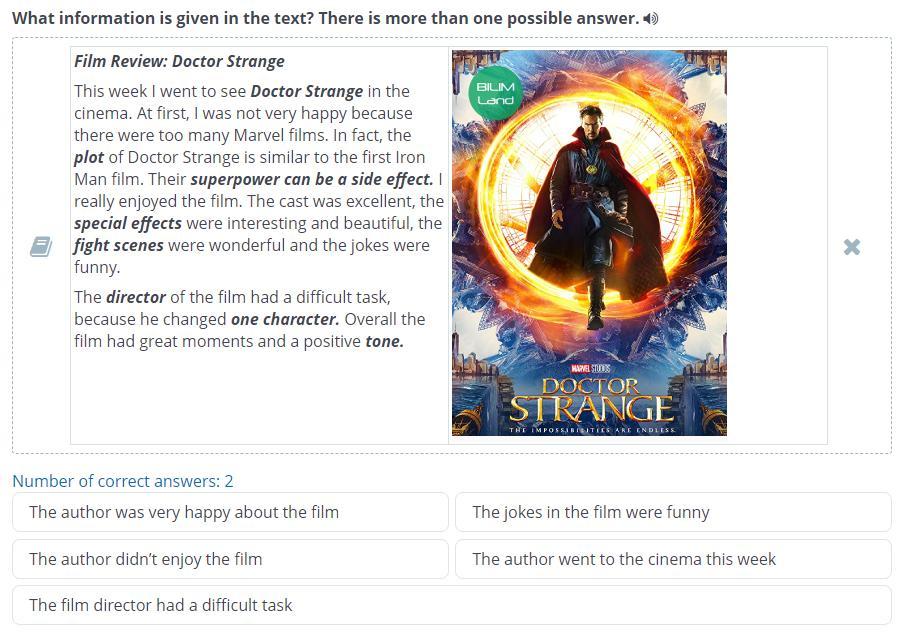Click the bold word "tone" at the end
The height and width of the screenshot is (642, 903).
tap(385, 341)
